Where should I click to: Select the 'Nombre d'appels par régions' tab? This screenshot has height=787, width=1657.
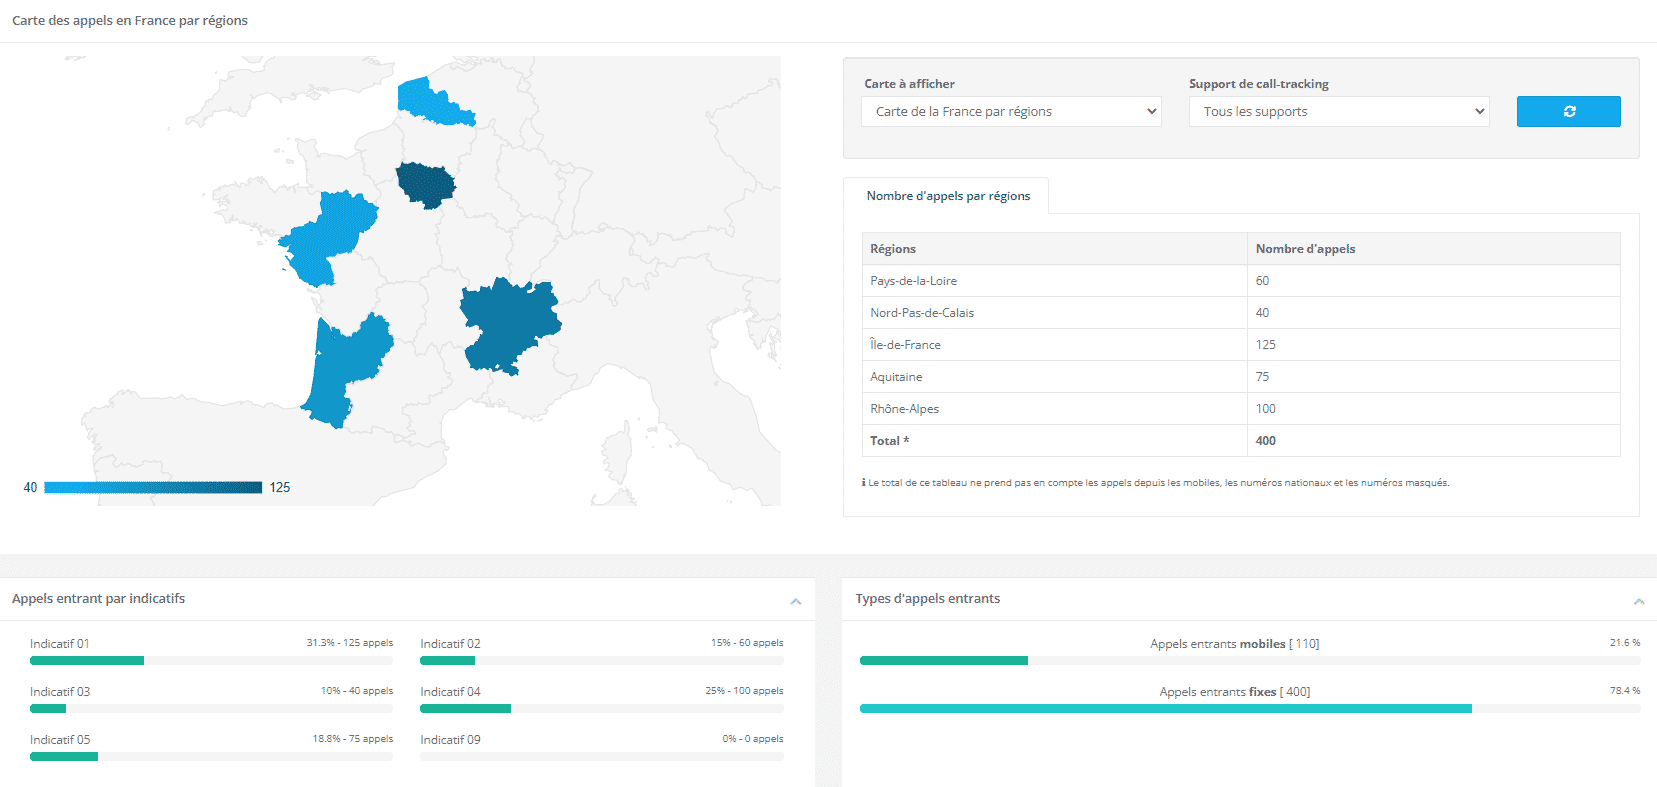(x=947, y=196)
